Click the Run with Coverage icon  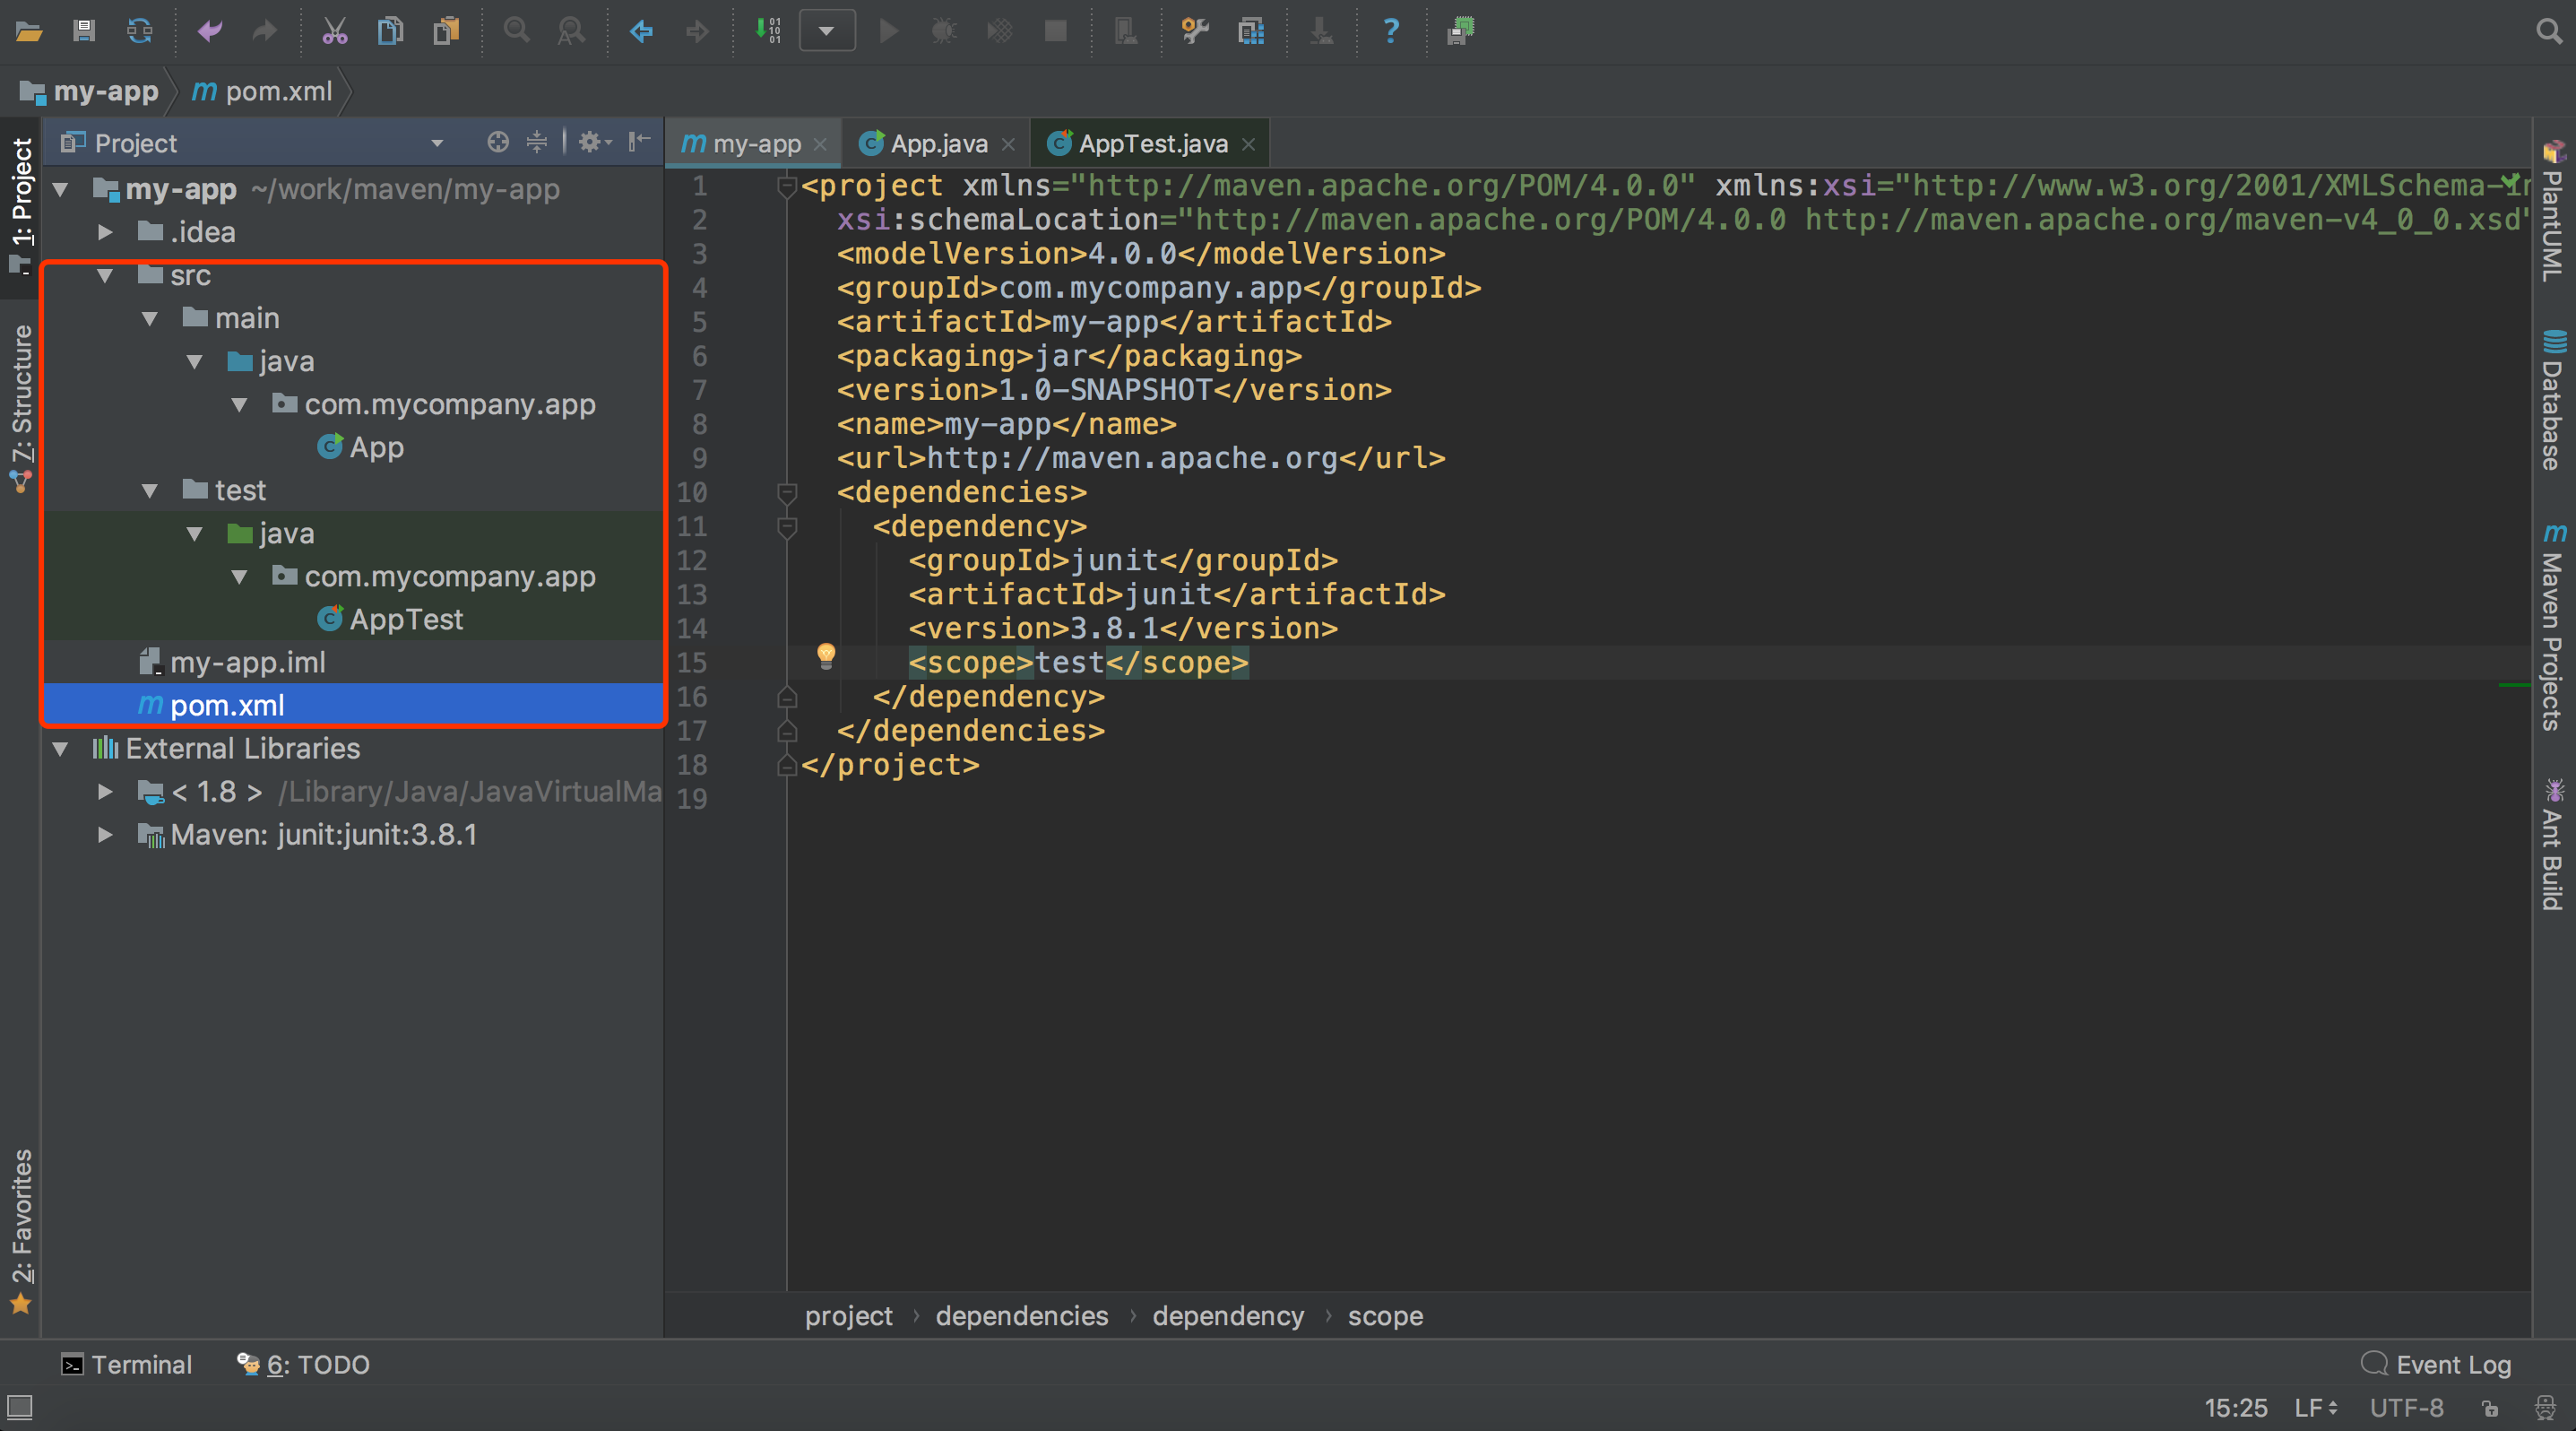(x=999, y=31)
